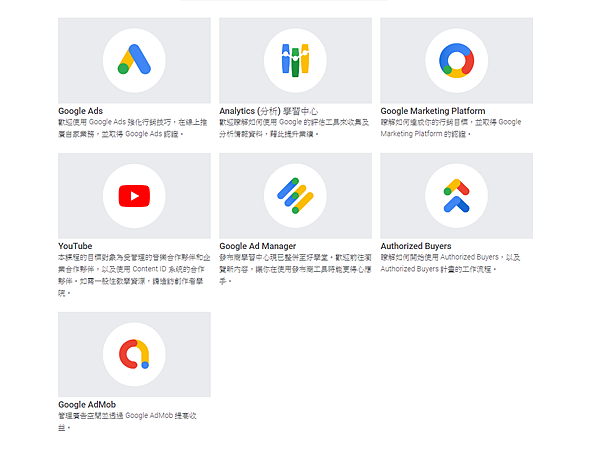Open the Google Ad Manager striped icon

click(x=295, y=196)
